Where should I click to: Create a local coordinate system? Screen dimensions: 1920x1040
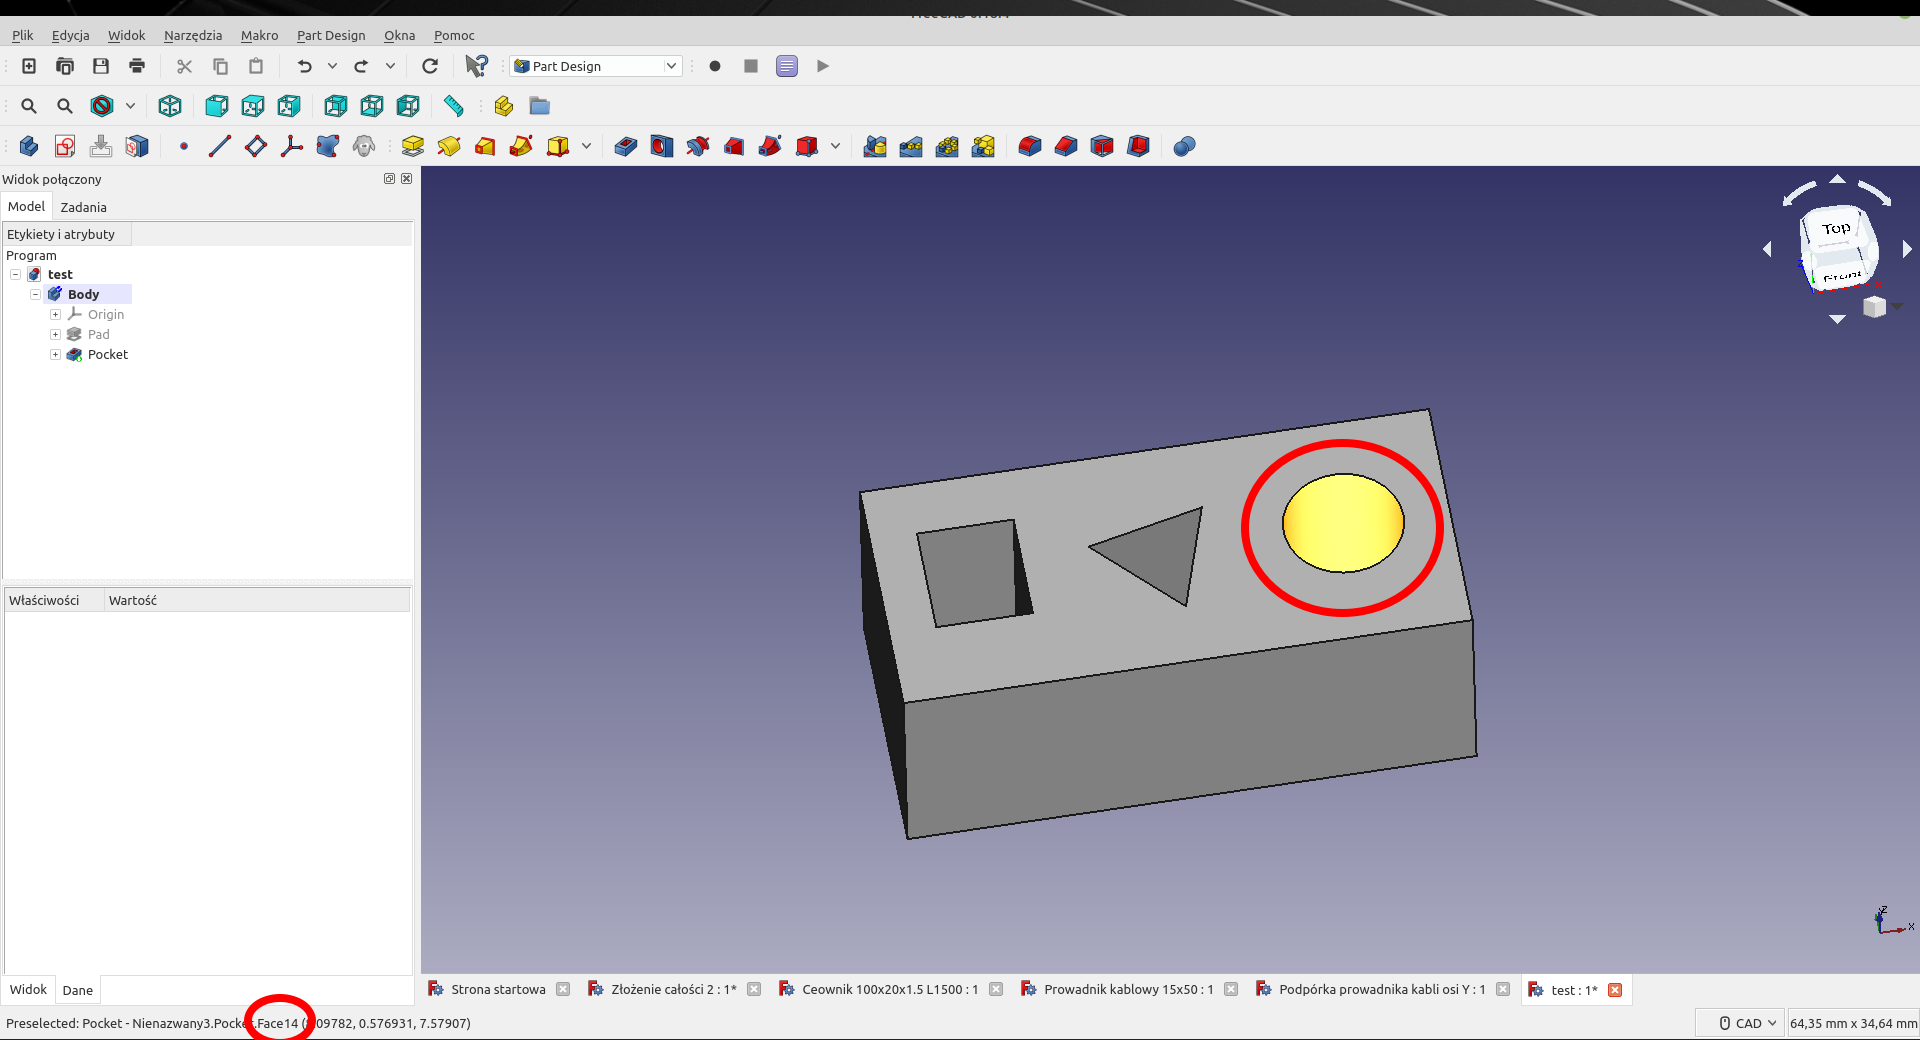click(x=292, y=146)
